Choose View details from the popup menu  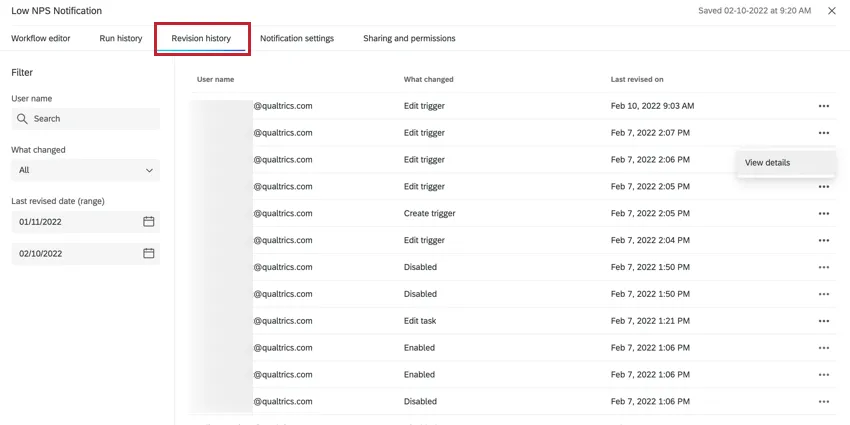pos(768,163)
